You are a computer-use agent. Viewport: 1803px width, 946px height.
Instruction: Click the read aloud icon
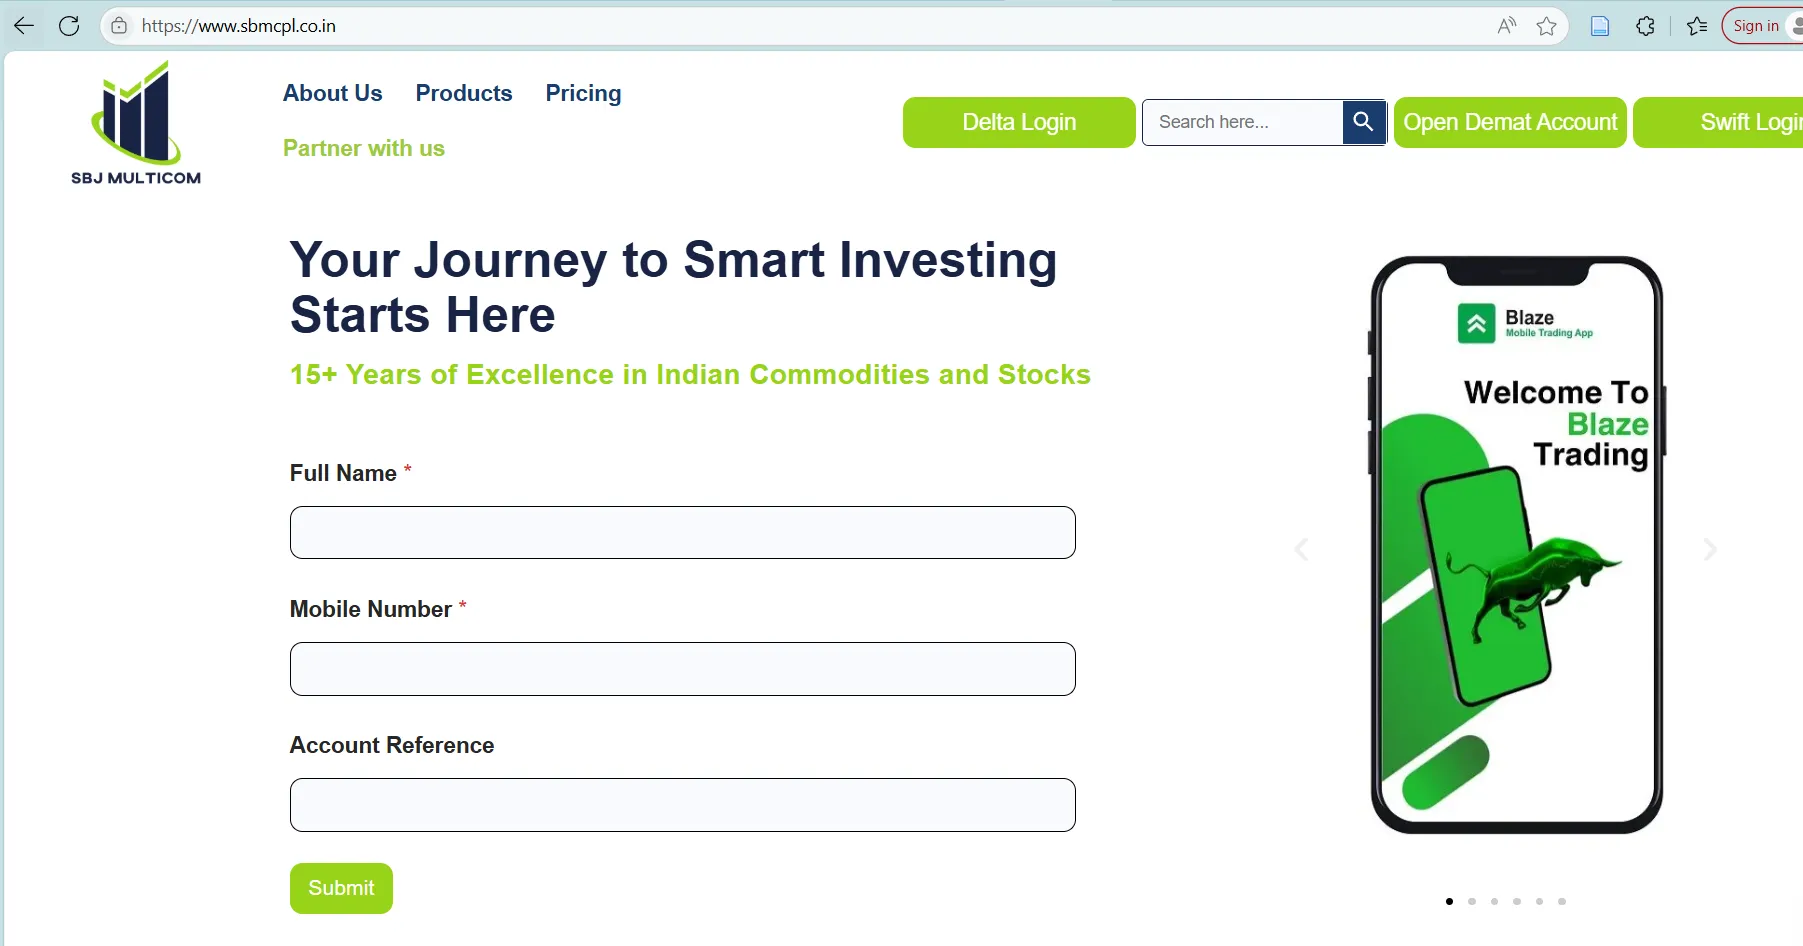1507,26
